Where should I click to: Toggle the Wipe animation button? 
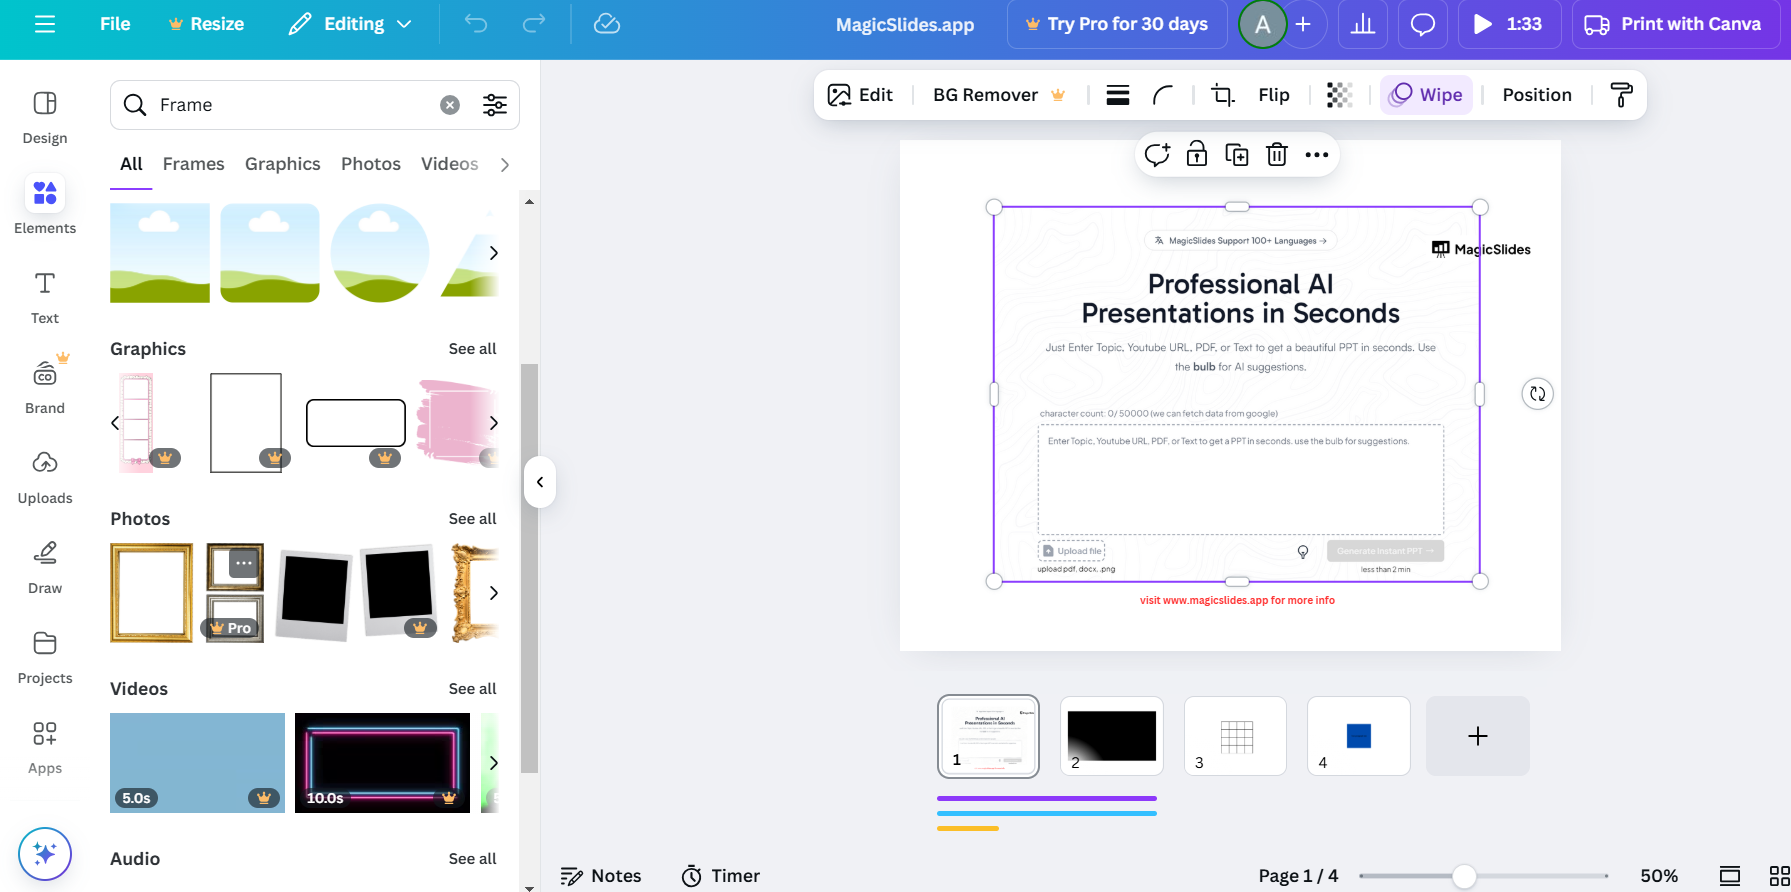[1426, 95]
